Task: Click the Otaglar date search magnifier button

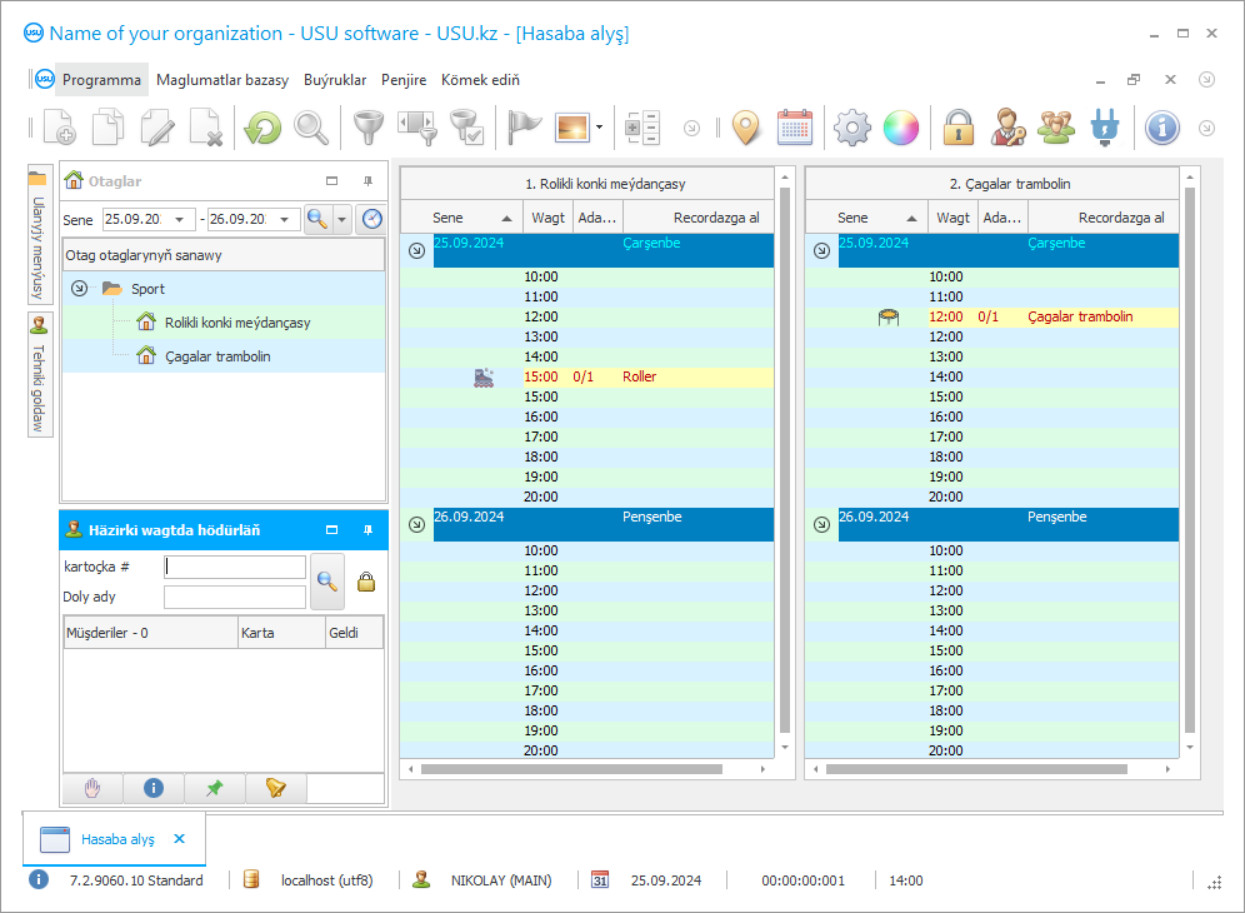Action: (x=318, y=219)
